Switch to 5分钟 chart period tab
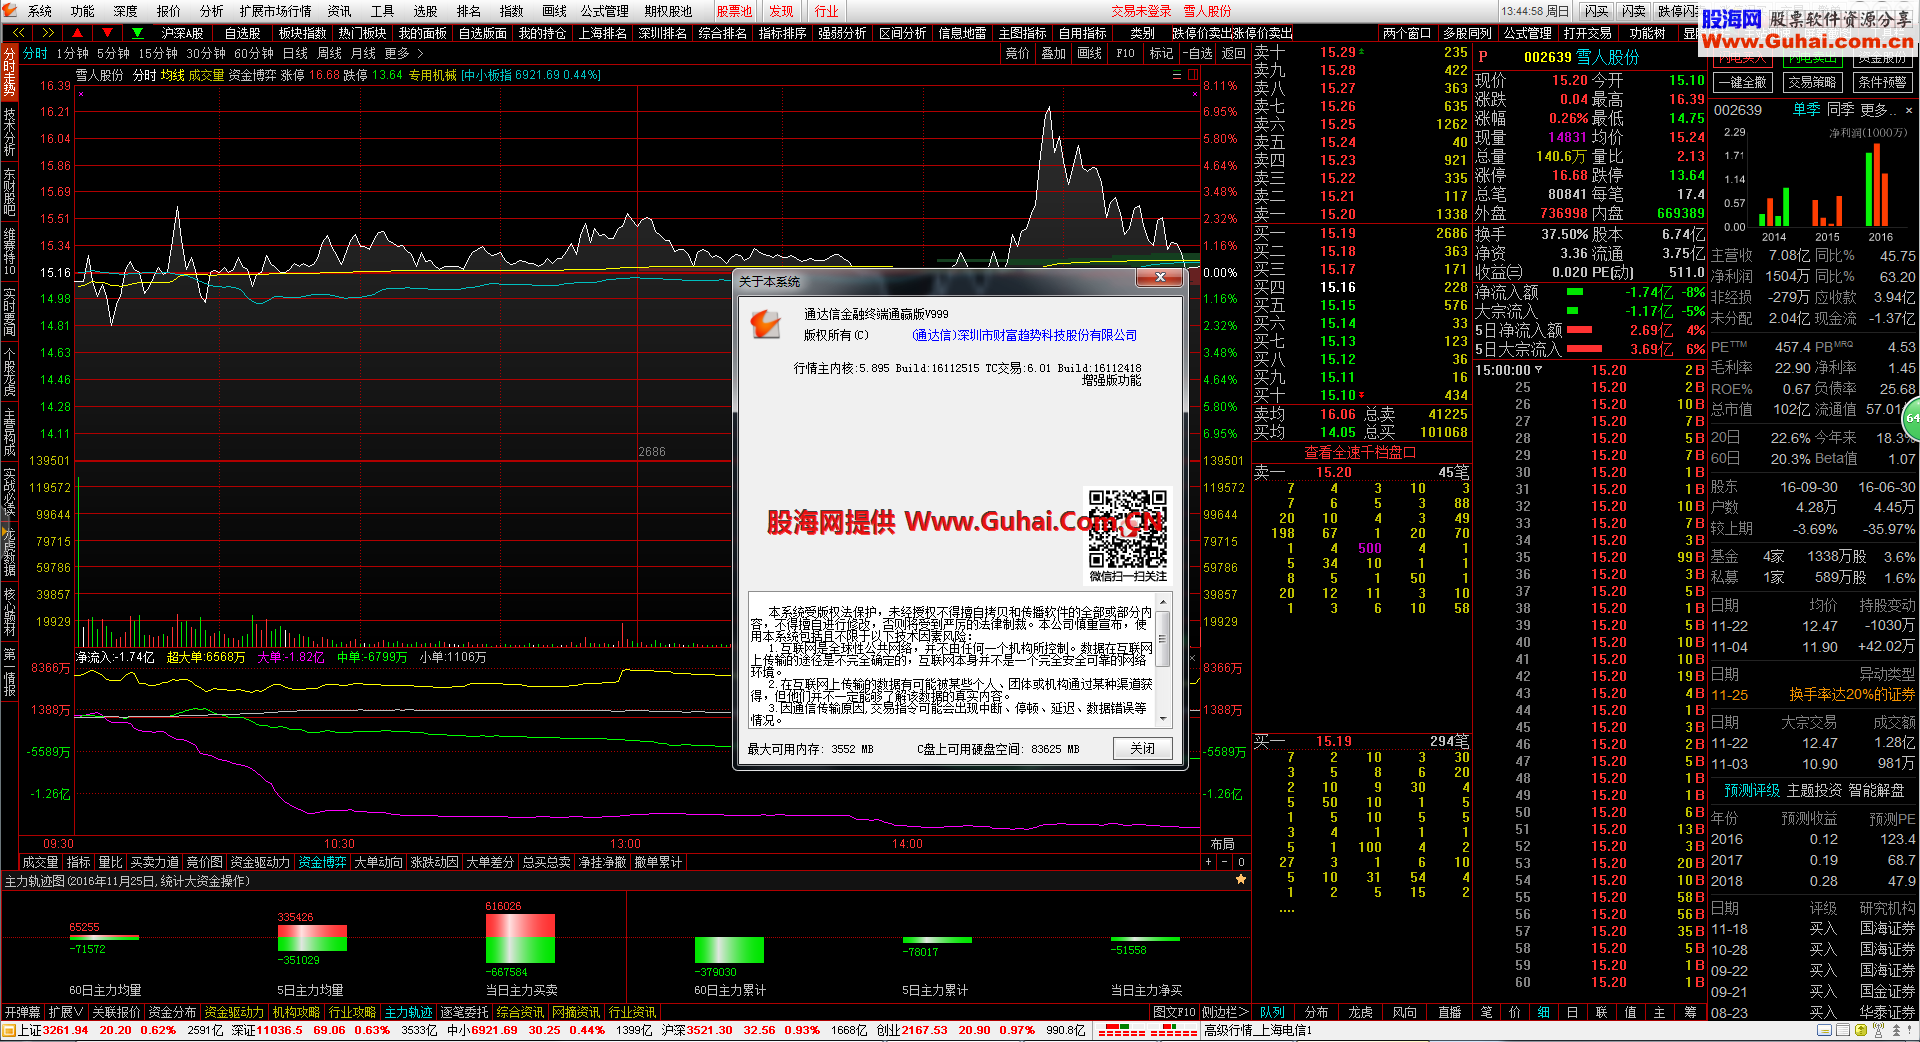The width and height of the screenshot is (1920, 1042). click(x=113, y=53)
